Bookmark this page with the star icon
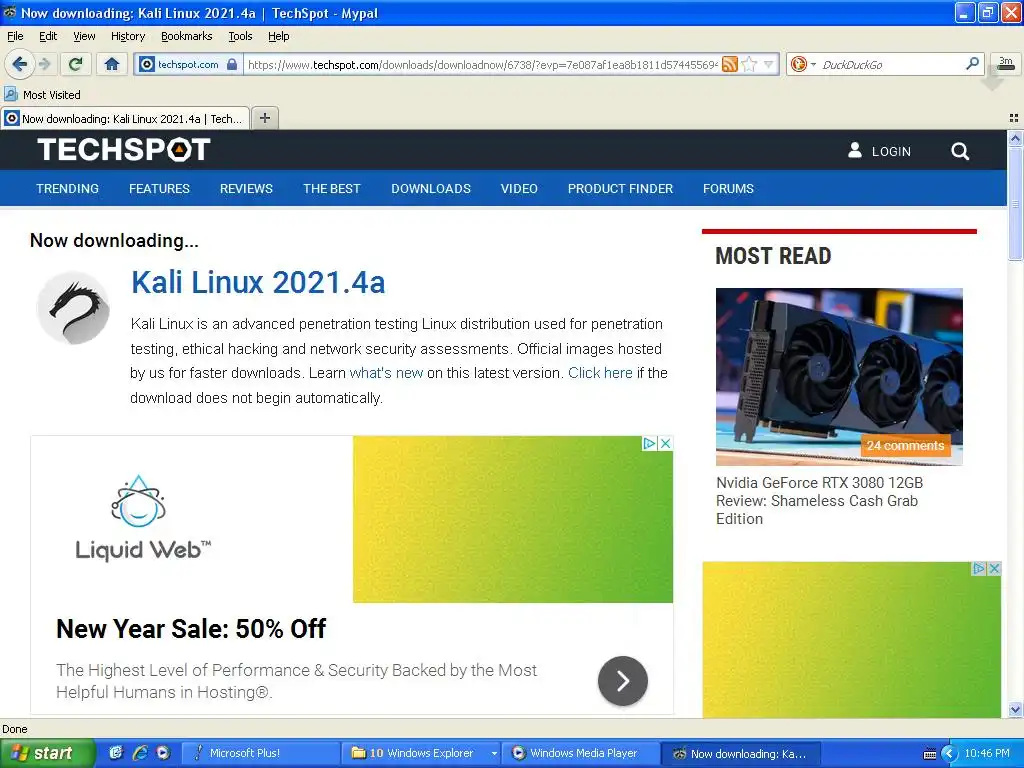The width and height of the screenshot is (1024, 768). coord(749,64)
